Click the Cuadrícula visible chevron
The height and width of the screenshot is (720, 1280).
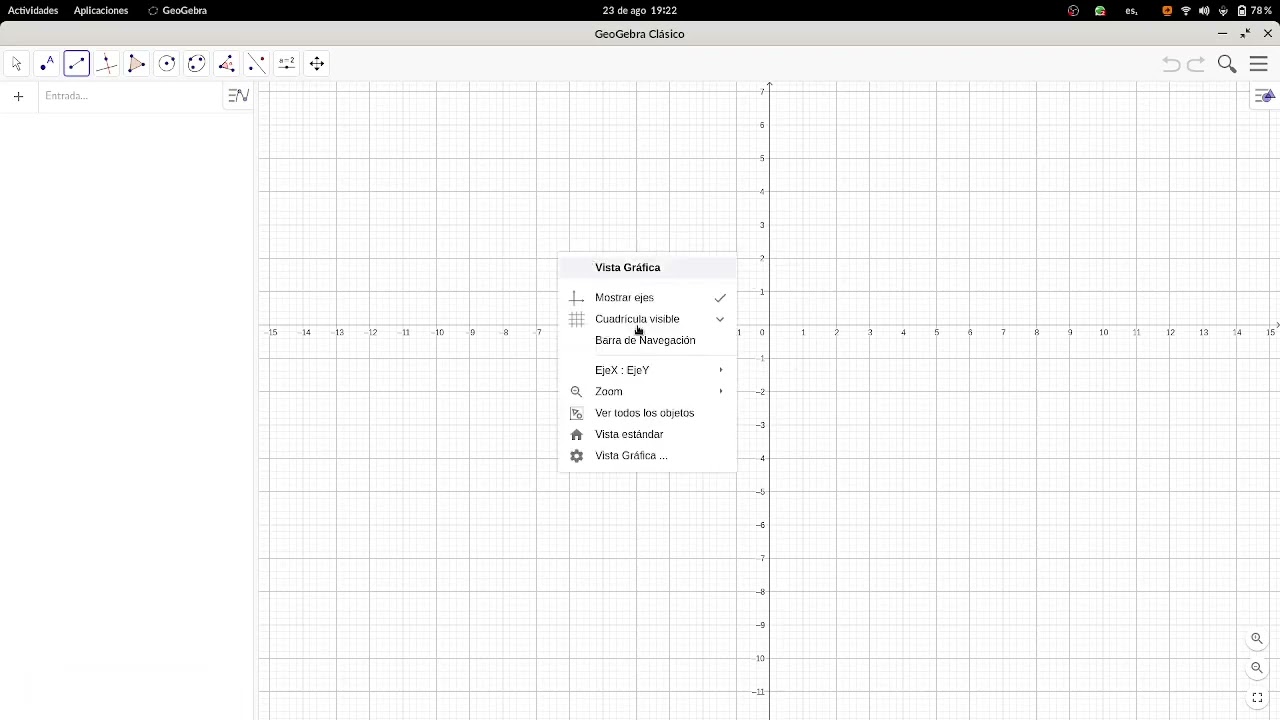pyautogui.click(x=720, y=320)
